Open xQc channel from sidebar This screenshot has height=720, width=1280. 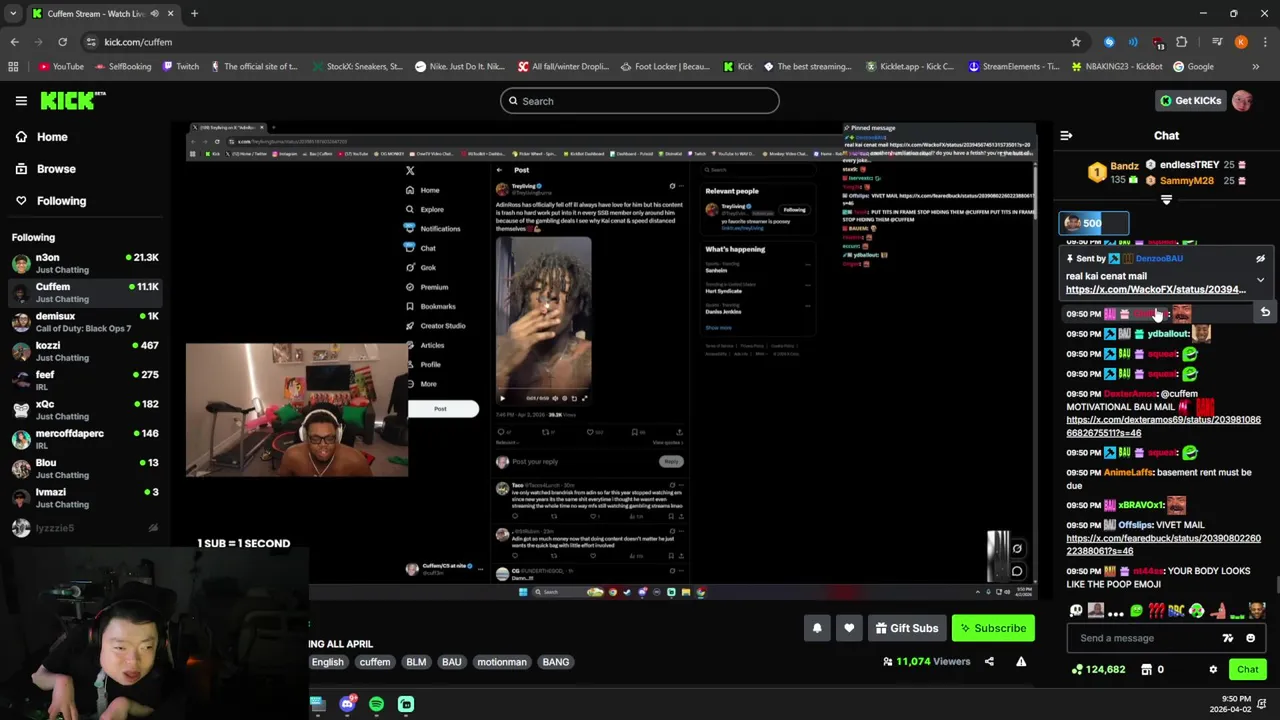85,410
